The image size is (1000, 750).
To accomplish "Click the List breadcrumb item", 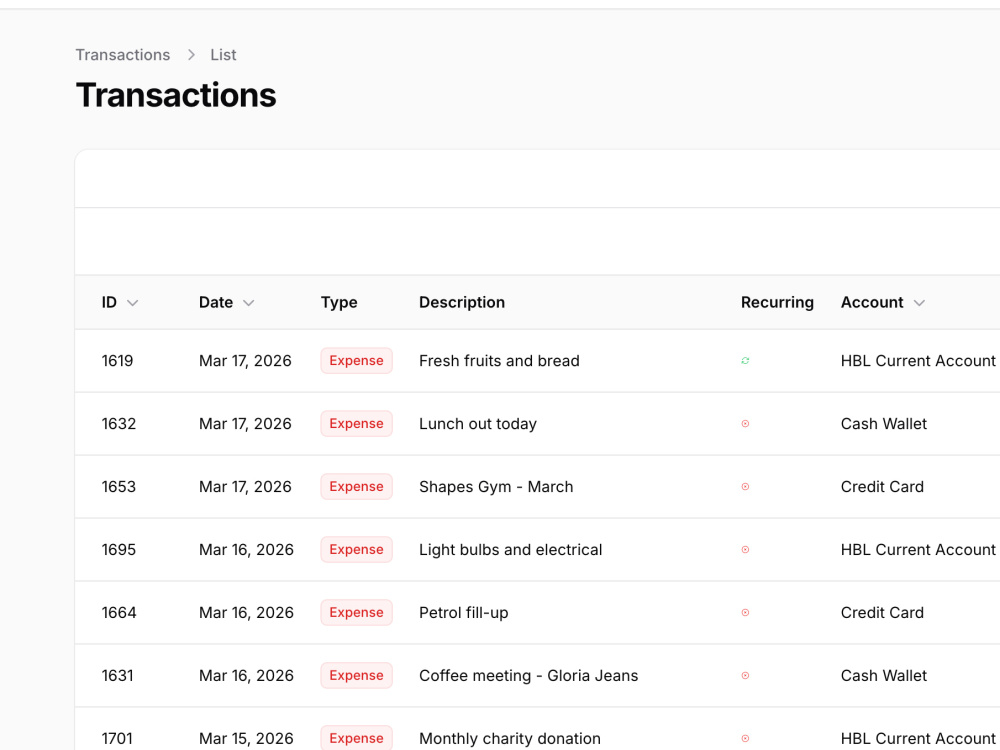I will pyautogui.click(x=223, y=55).
